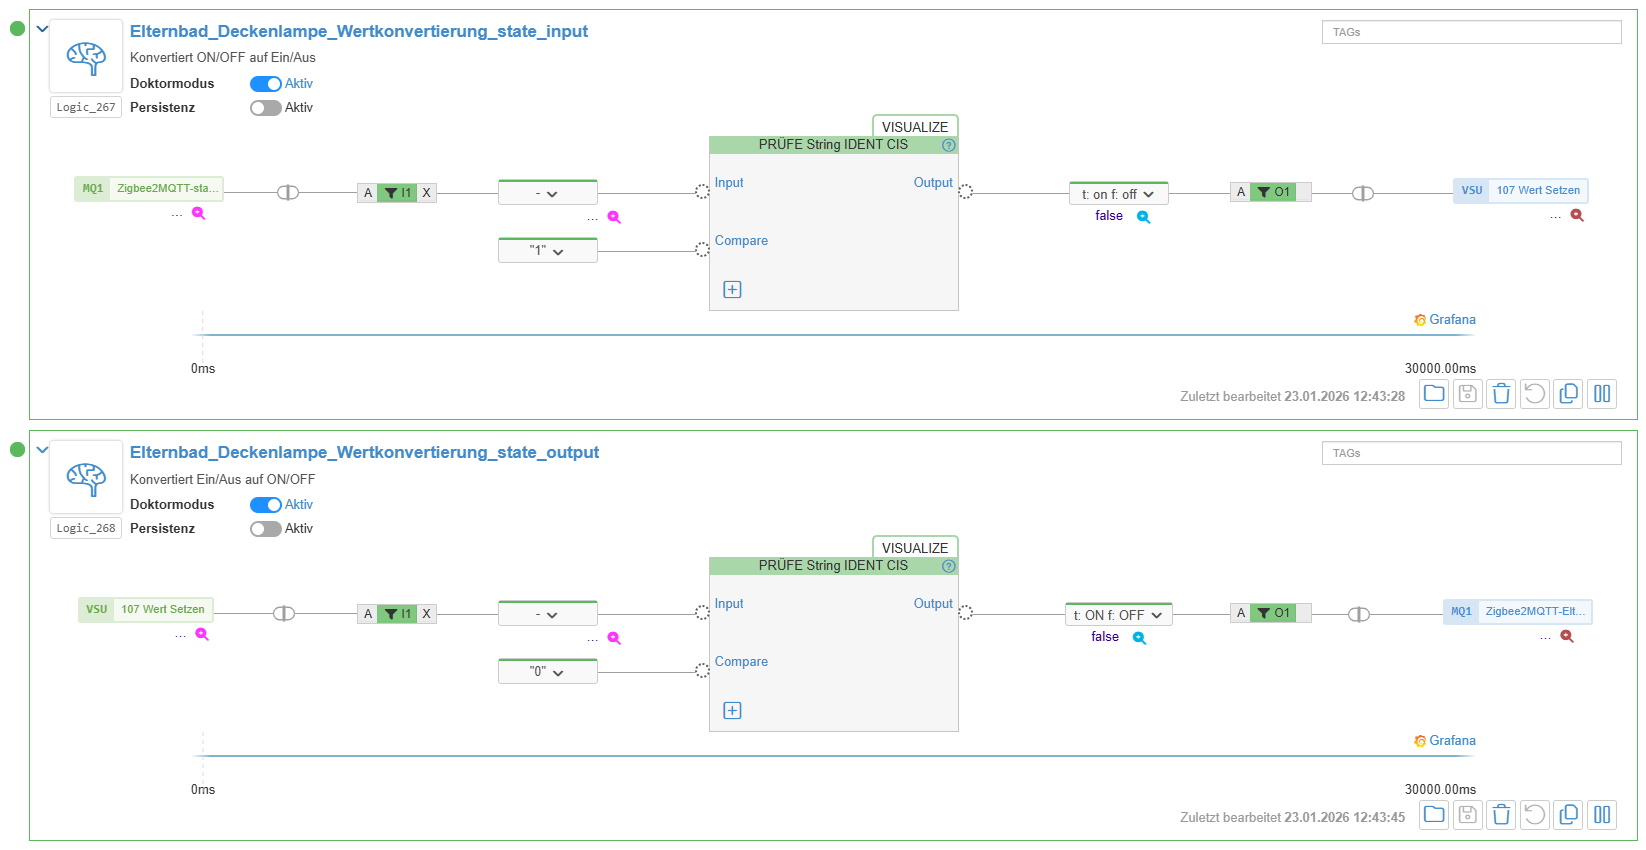Screen dimensions: 1646x850
Task: Toggle Doktormodus for Logic_267
Action: [265, 84]
